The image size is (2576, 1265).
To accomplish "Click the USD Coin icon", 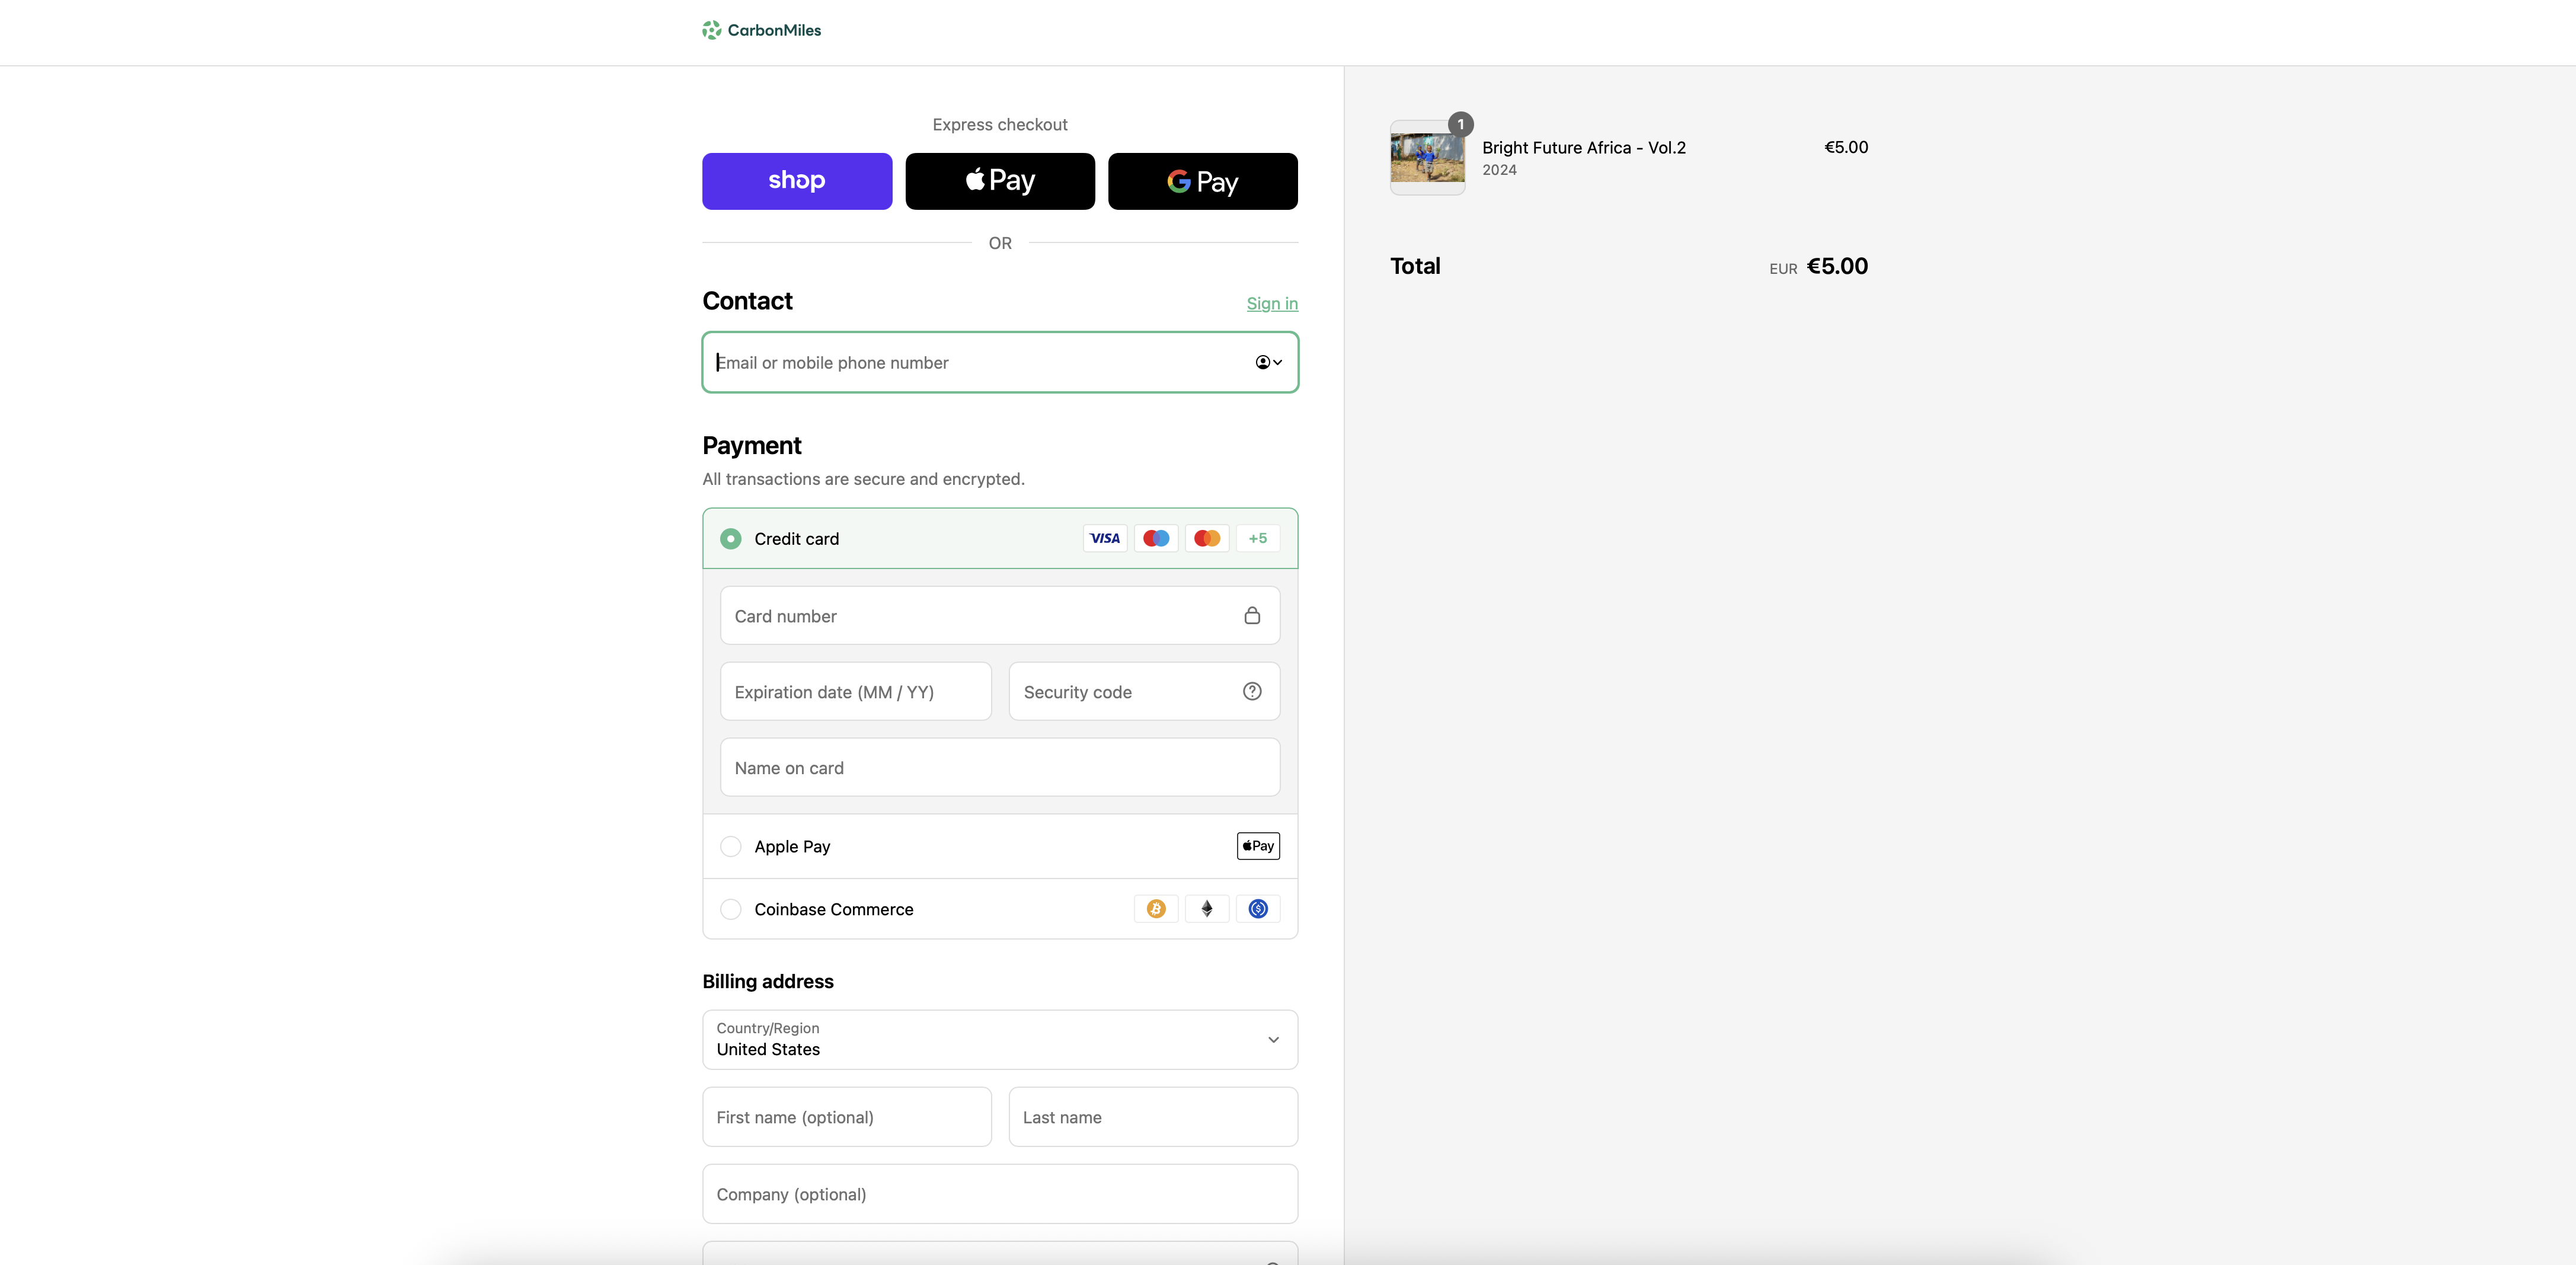I will coord(1257,908).
